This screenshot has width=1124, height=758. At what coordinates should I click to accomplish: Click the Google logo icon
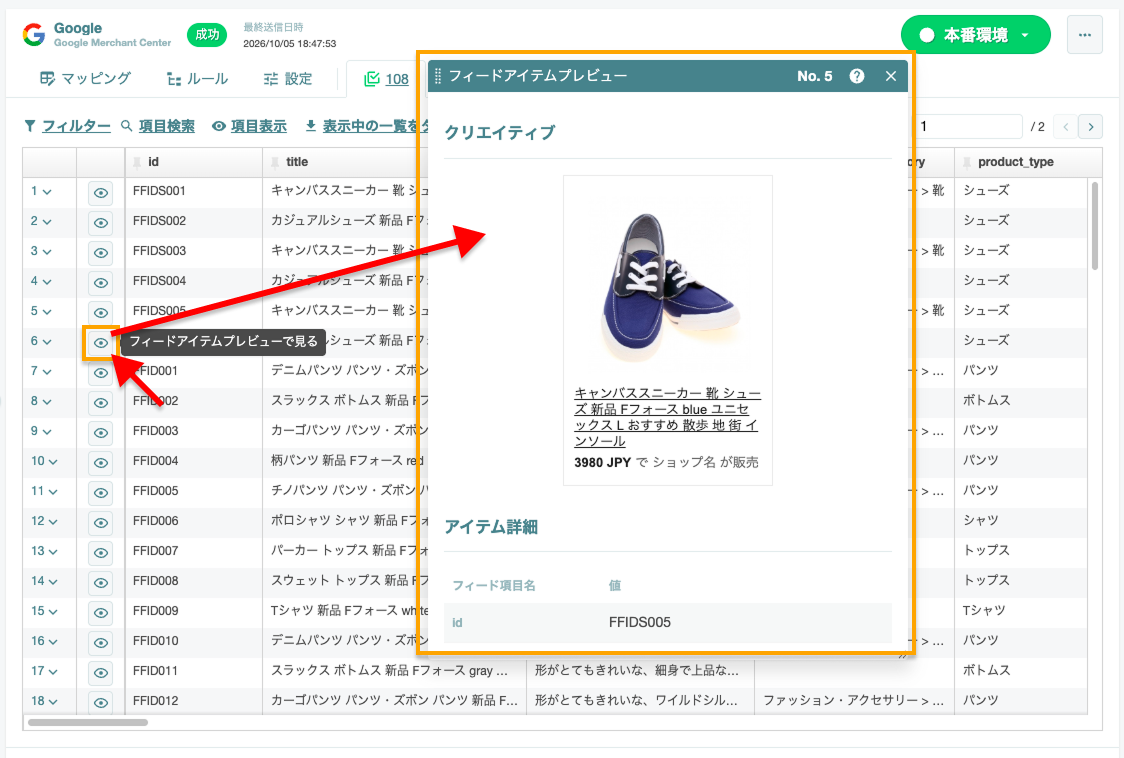click(x=34, y=34)
